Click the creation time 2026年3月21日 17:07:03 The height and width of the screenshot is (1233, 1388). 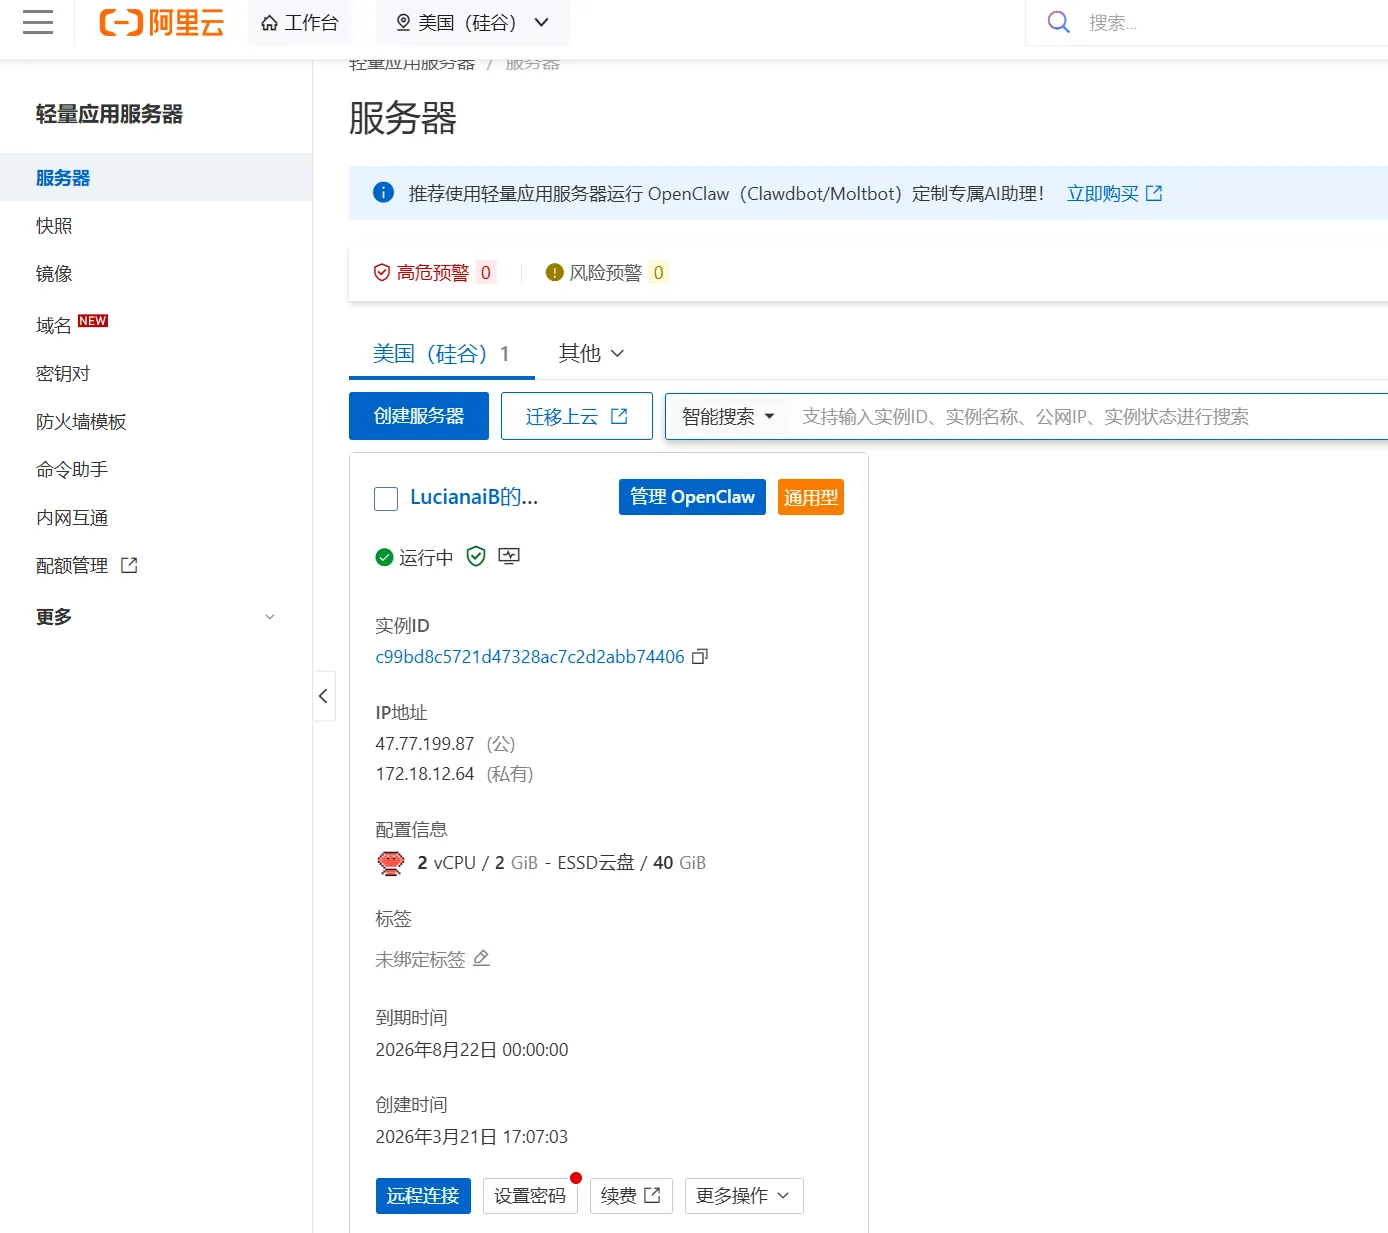472,1137
